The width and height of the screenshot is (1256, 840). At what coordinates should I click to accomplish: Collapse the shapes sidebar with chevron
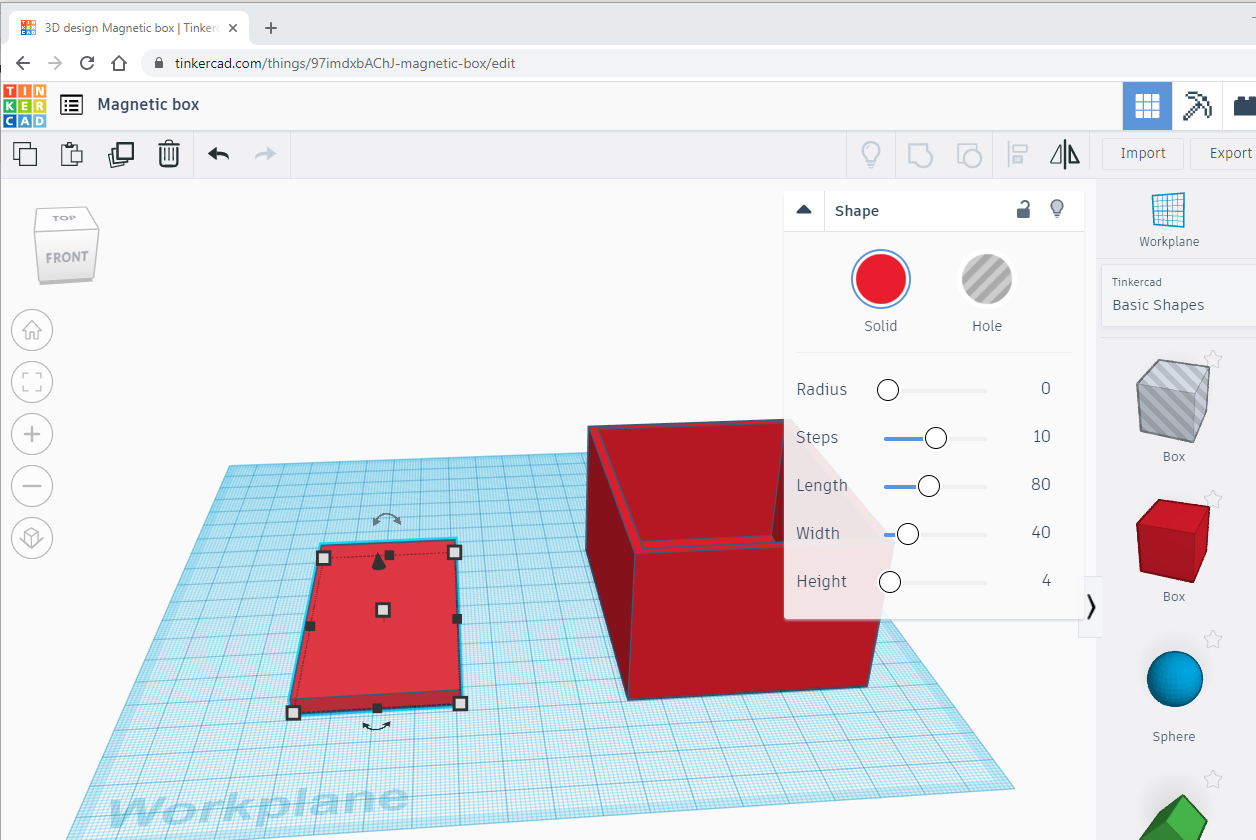(1090, 606)
